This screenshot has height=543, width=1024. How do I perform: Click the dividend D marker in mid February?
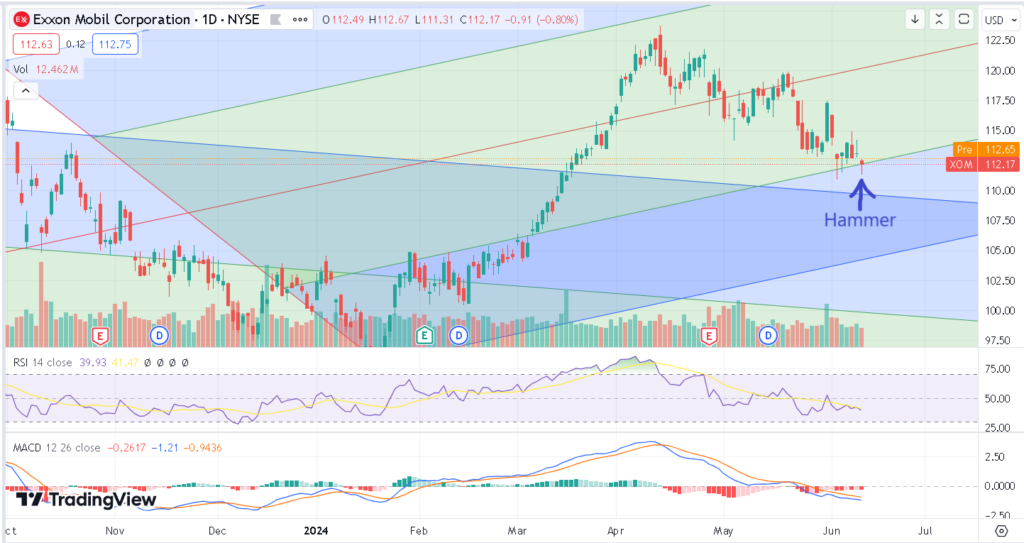pos(459,336)
